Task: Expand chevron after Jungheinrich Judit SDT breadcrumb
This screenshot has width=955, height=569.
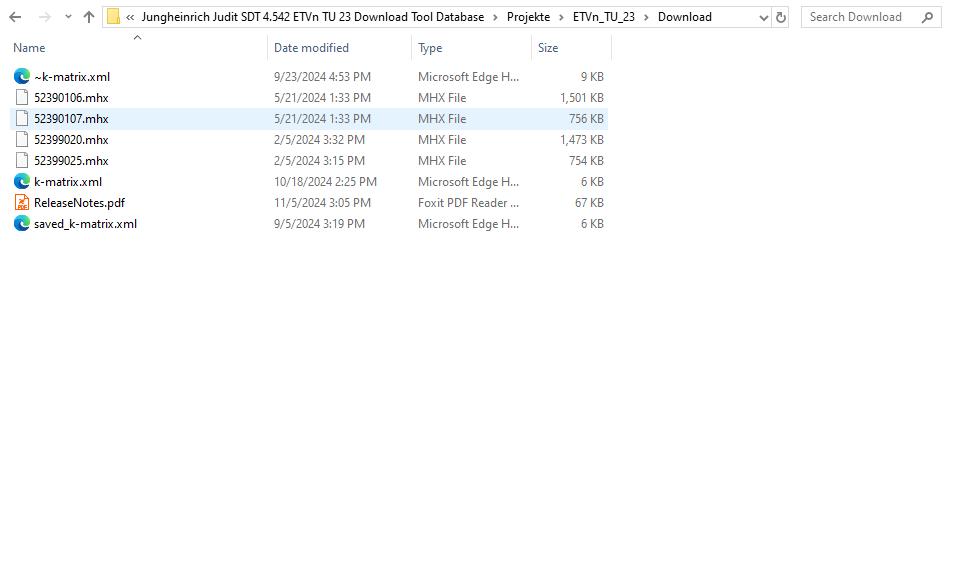Action: (x=495, y=17)
